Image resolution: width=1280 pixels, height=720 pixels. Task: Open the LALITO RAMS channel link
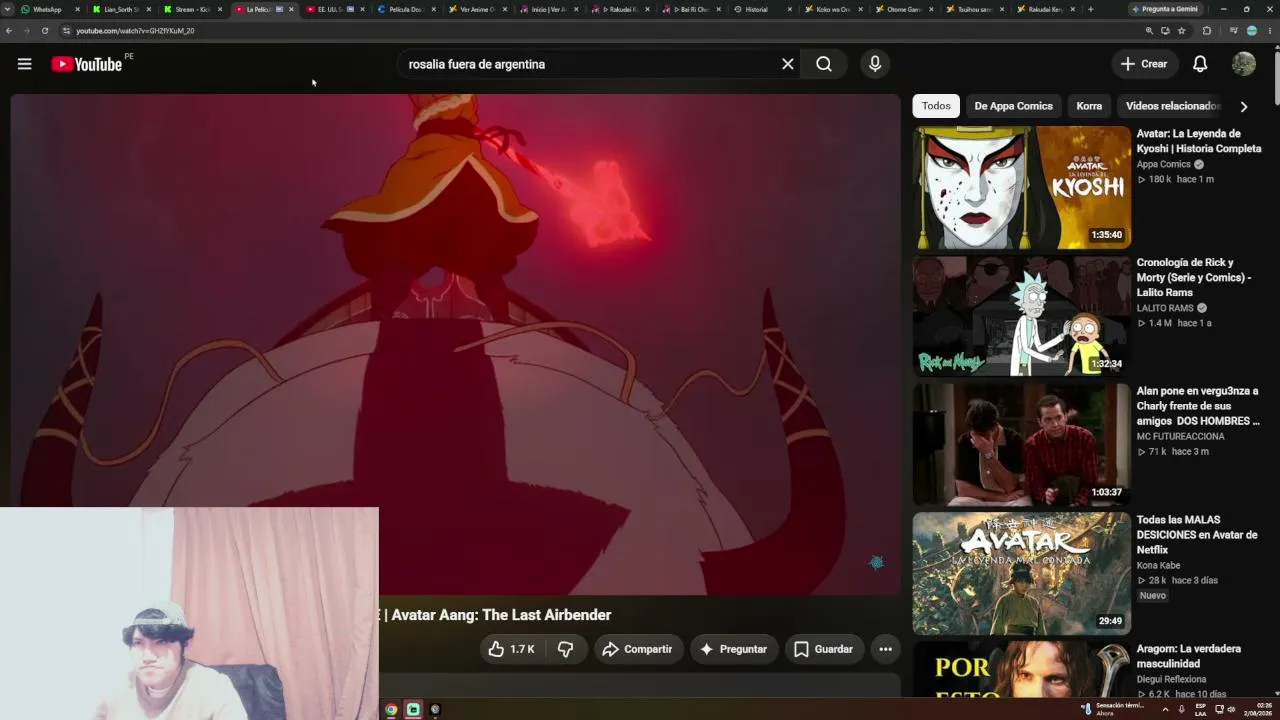(x=1165, y=308)
